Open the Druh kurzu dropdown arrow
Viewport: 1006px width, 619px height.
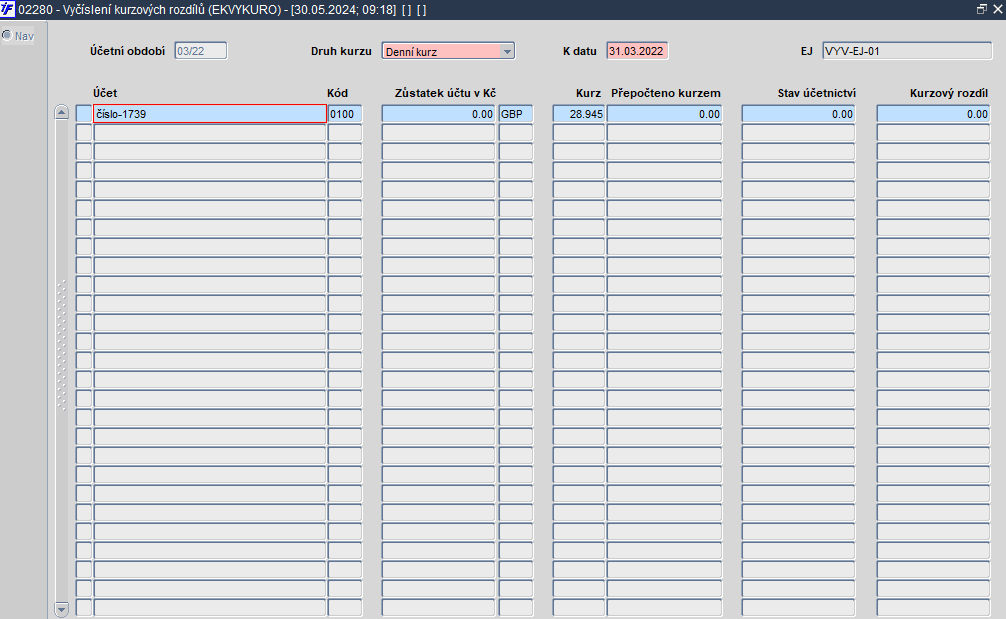click(507, 51)
